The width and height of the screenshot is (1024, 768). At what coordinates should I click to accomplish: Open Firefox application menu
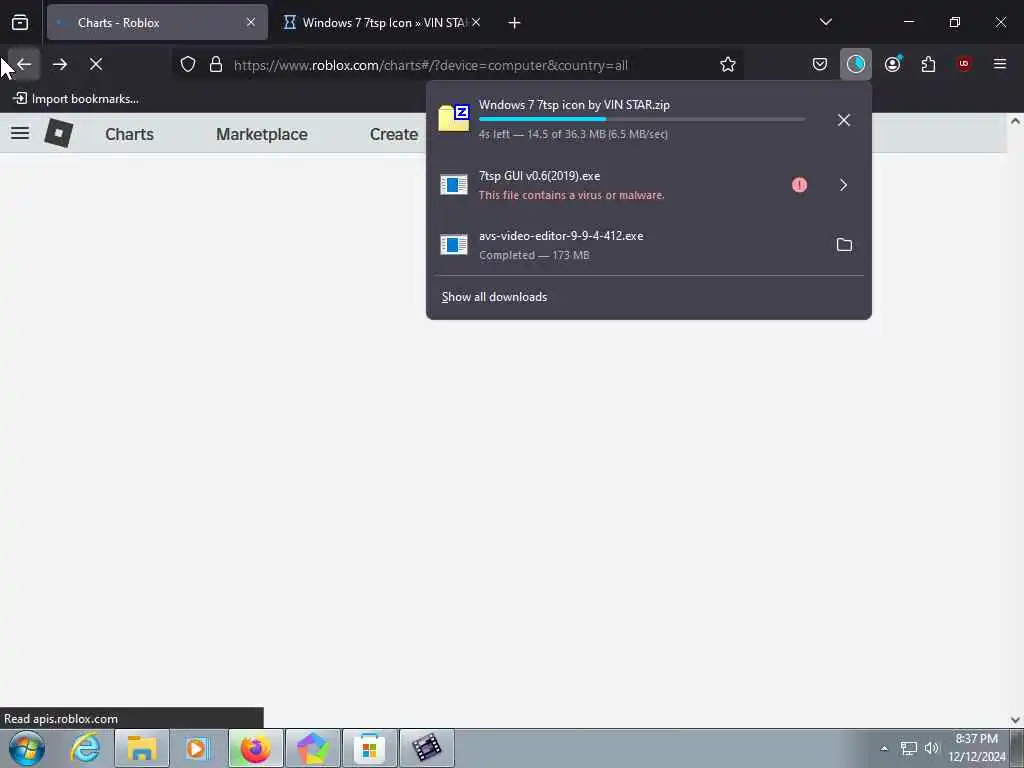[x=1000, y=65]
